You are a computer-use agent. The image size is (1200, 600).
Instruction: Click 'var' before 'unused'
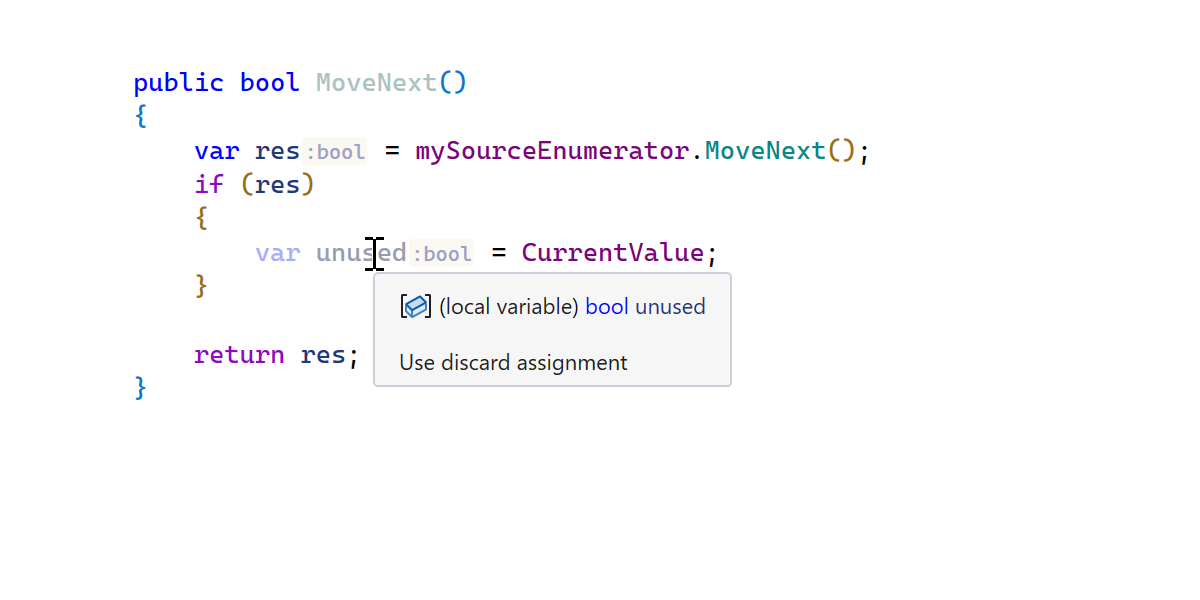click(x=278, y=253)
